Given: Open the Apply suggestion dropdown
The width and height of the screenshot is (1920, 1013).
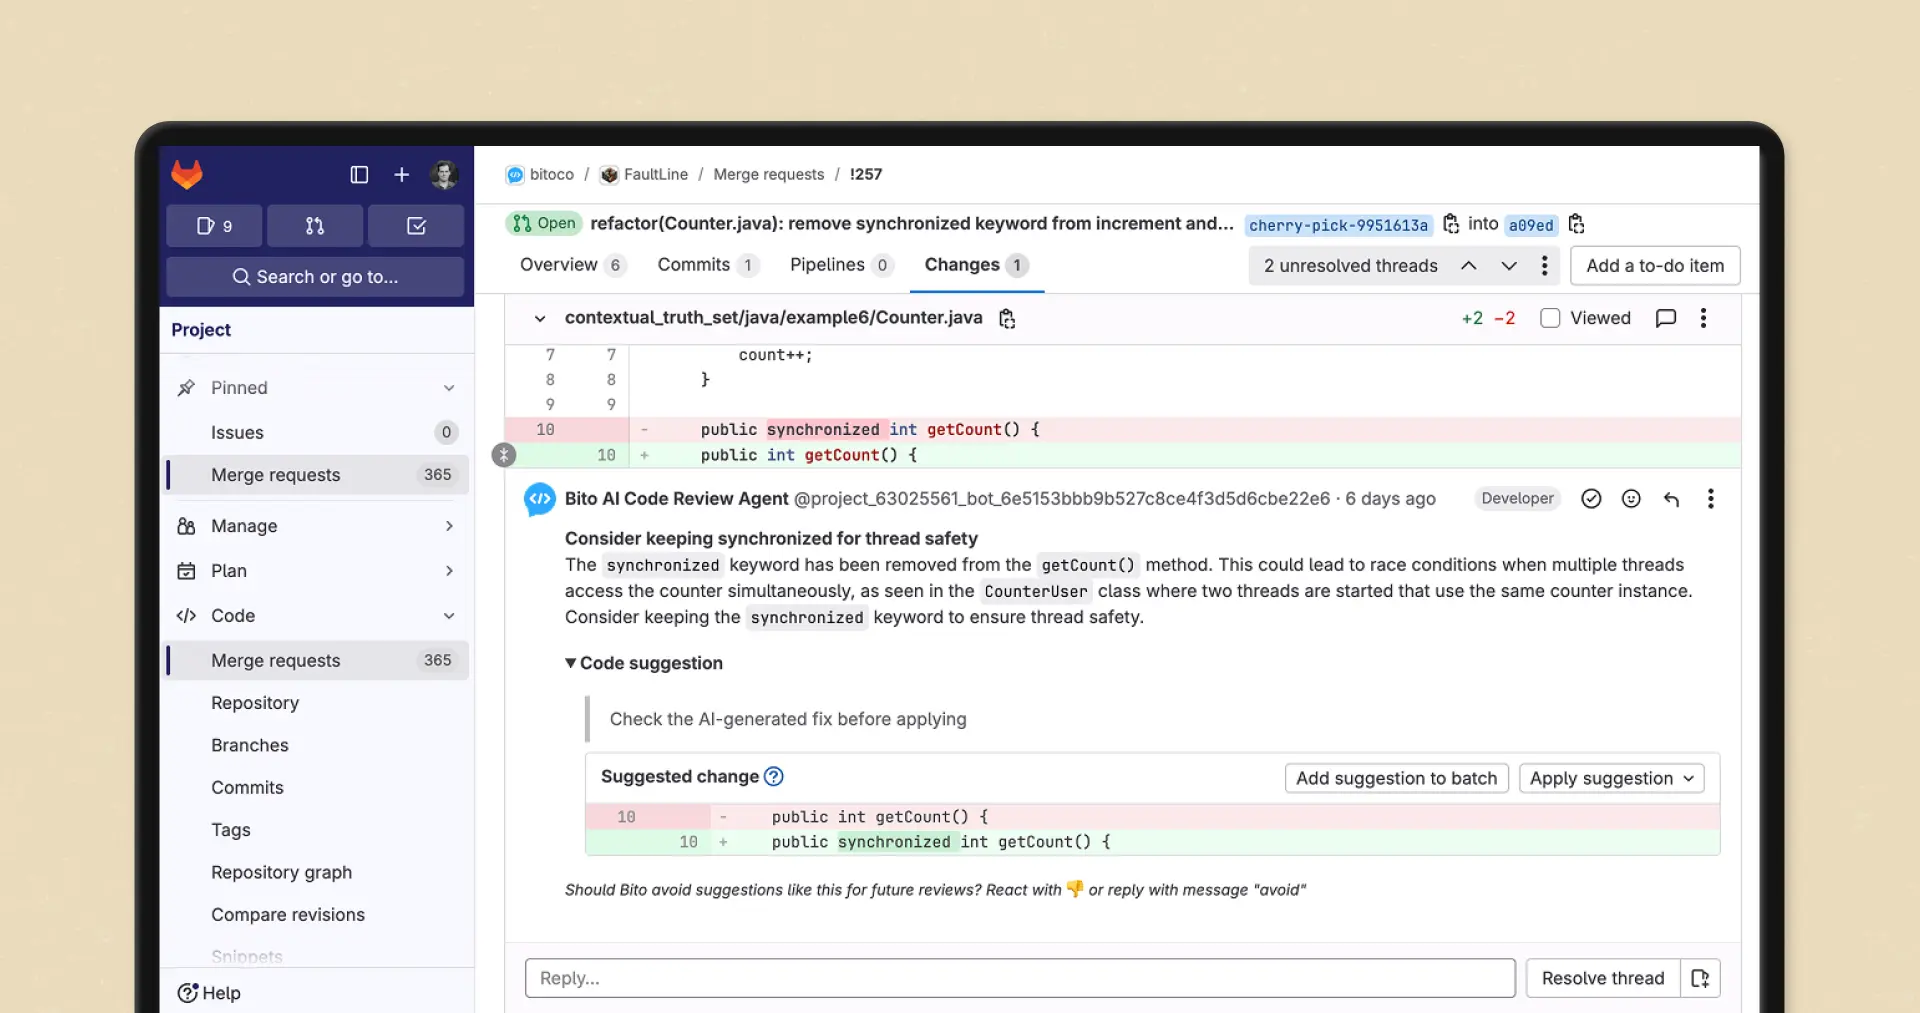Looking at the screenshot, I should [1611, 779].
